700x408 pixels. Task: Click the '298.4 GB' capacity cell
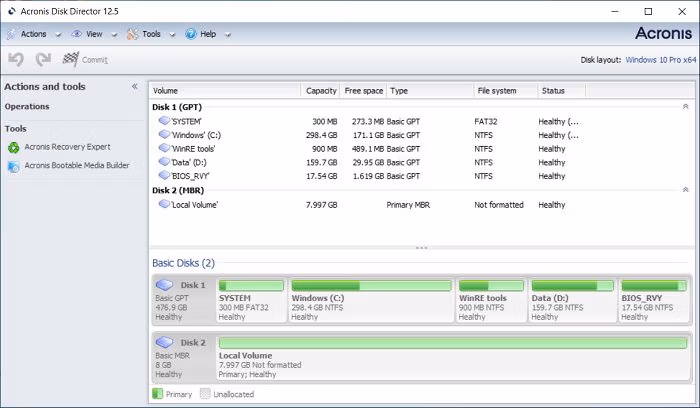click(321, 135)
